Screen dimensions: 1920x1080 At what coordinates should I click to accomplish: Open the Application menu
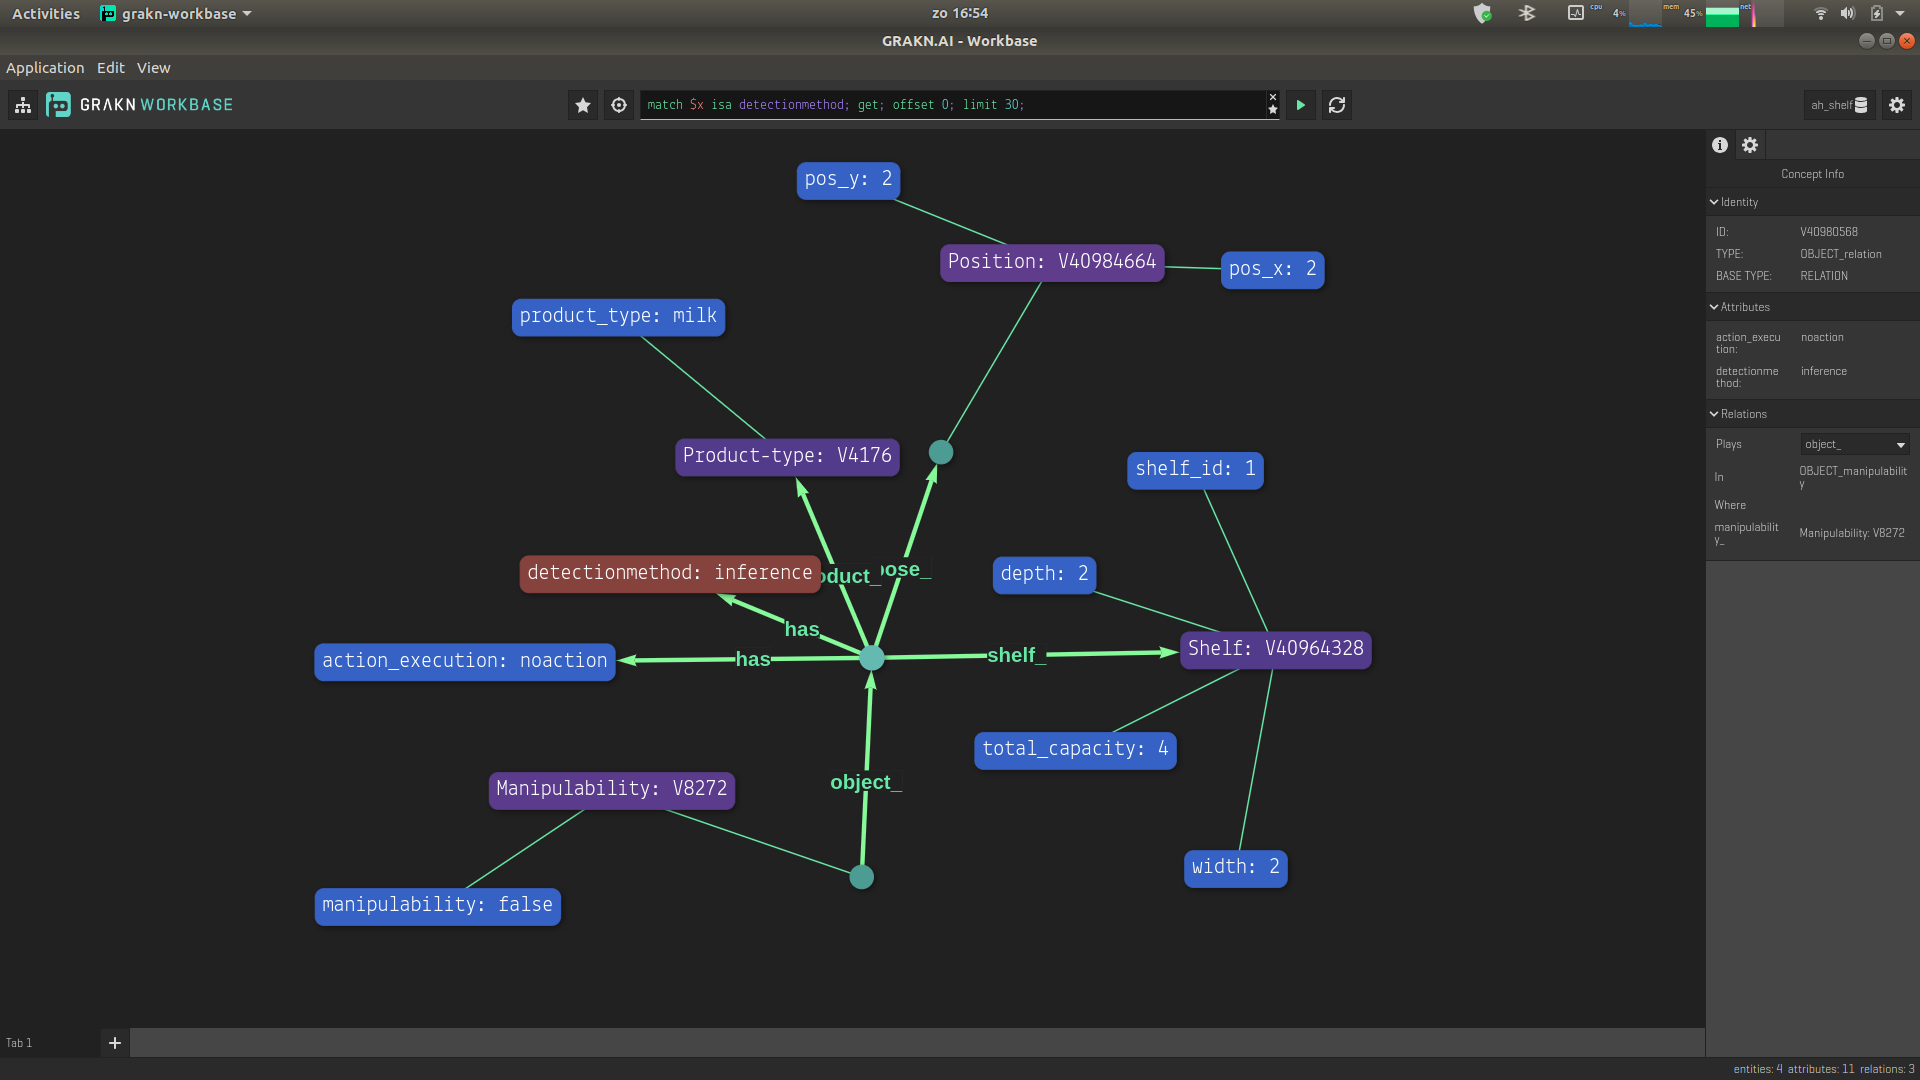pyautogui.click(x=44, y=67)
